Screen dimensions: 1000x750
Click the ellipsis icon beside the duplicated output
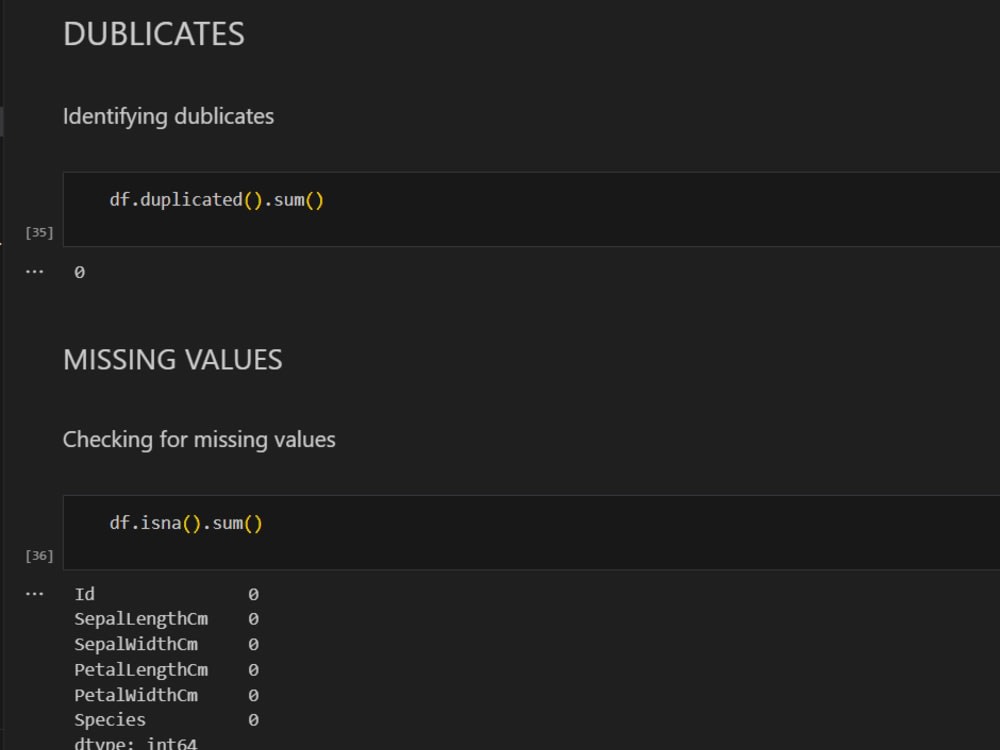pyautogui.click(x=34, y=270)
